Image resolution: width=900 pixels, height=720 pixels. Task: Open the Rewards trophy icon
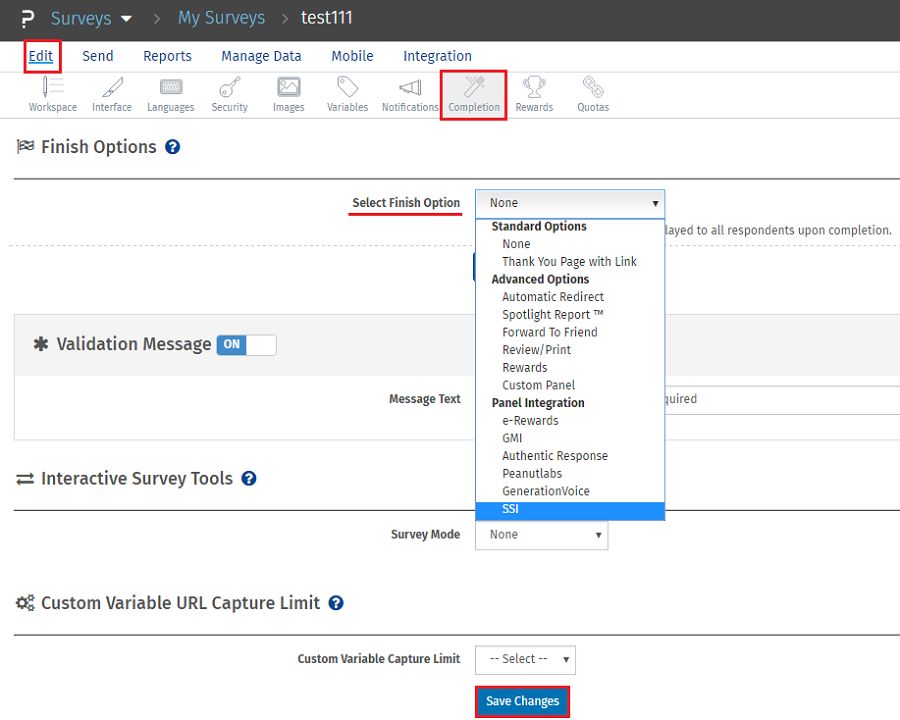click(x=534, y=94)
